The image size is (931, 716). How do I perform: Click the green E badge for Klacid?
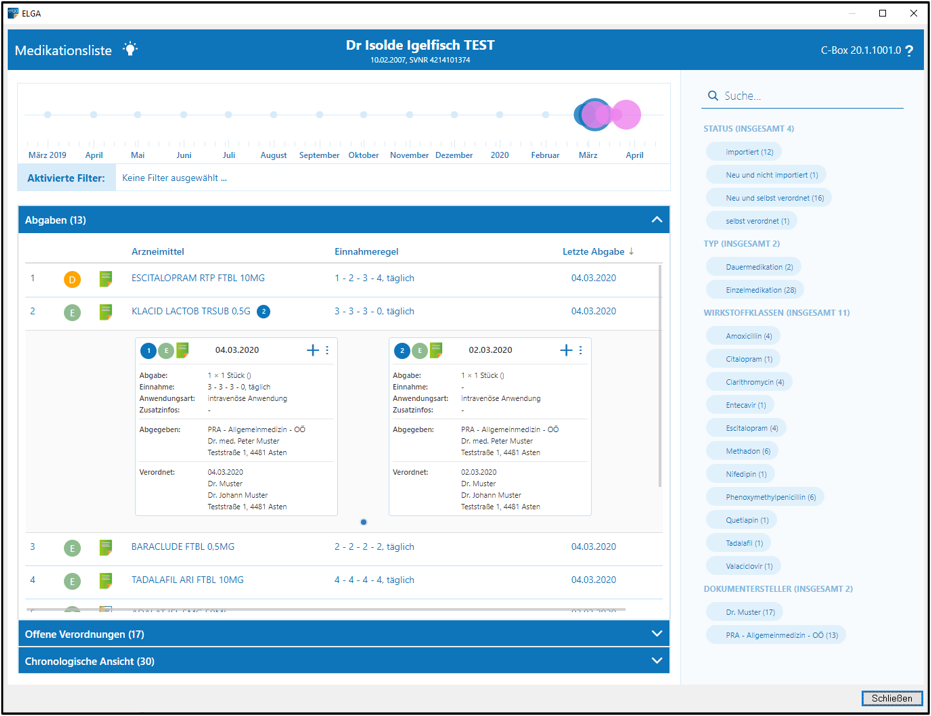[72, 312]
